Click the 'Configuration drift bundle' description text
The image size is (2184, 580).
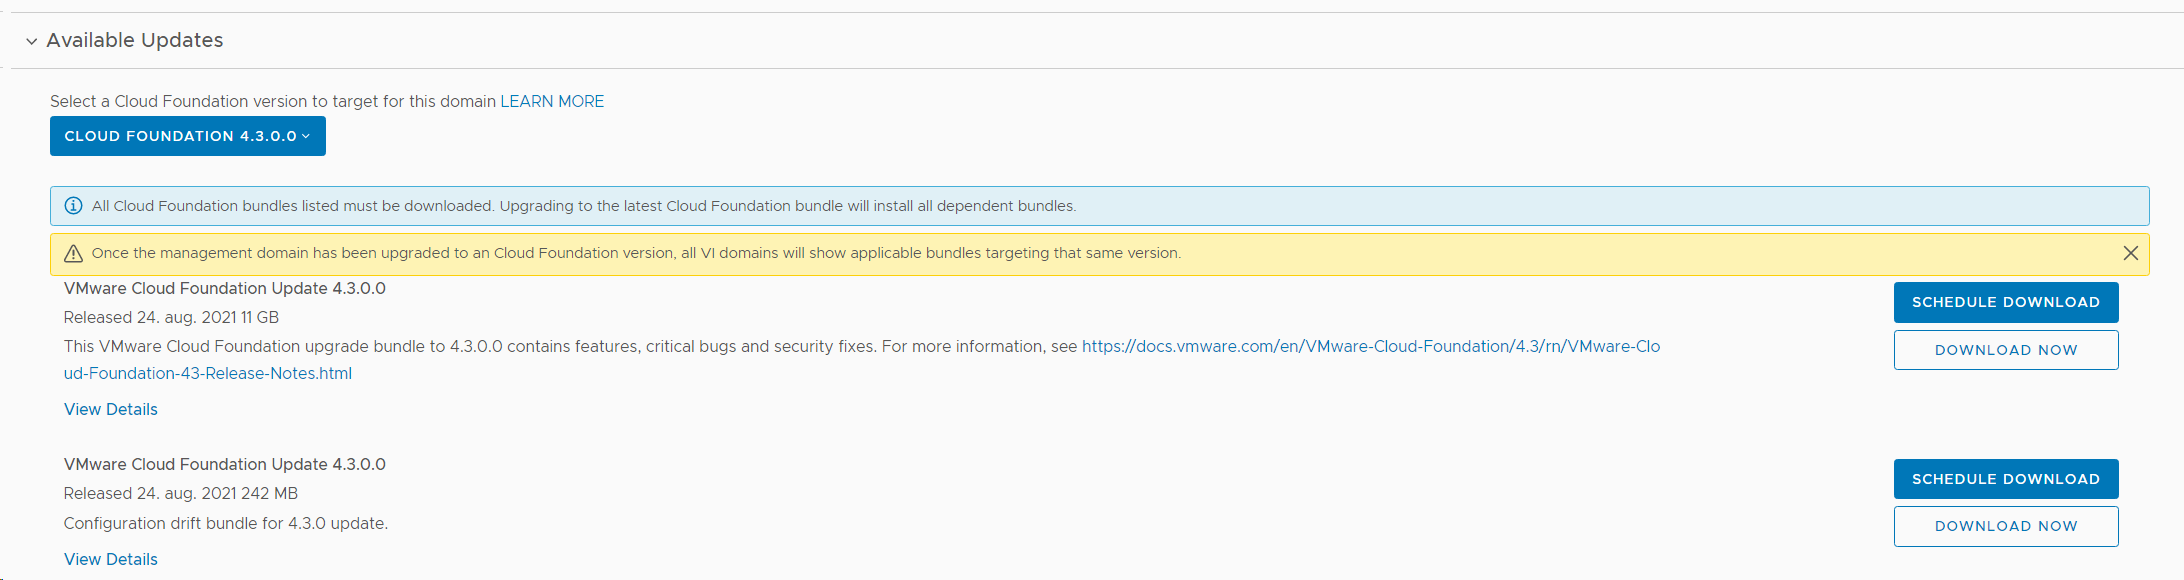click(225, 523)
